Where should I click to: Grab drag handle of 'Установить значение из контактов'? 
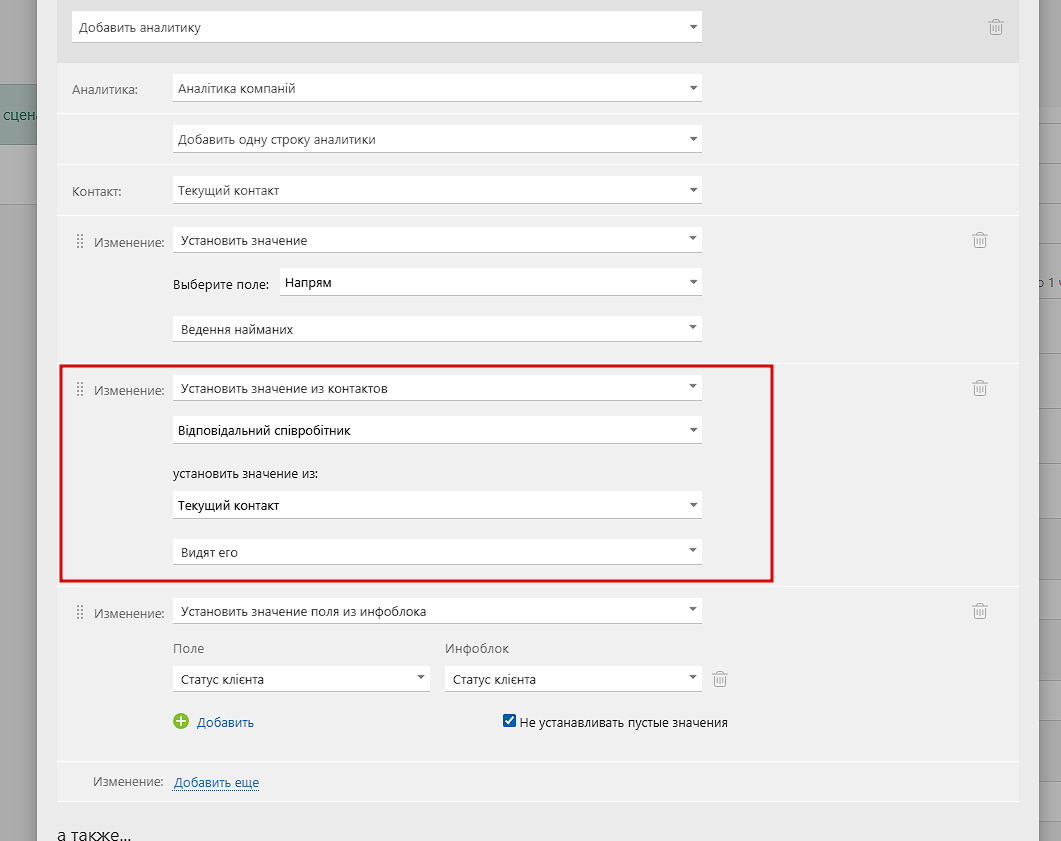point(80,389)
